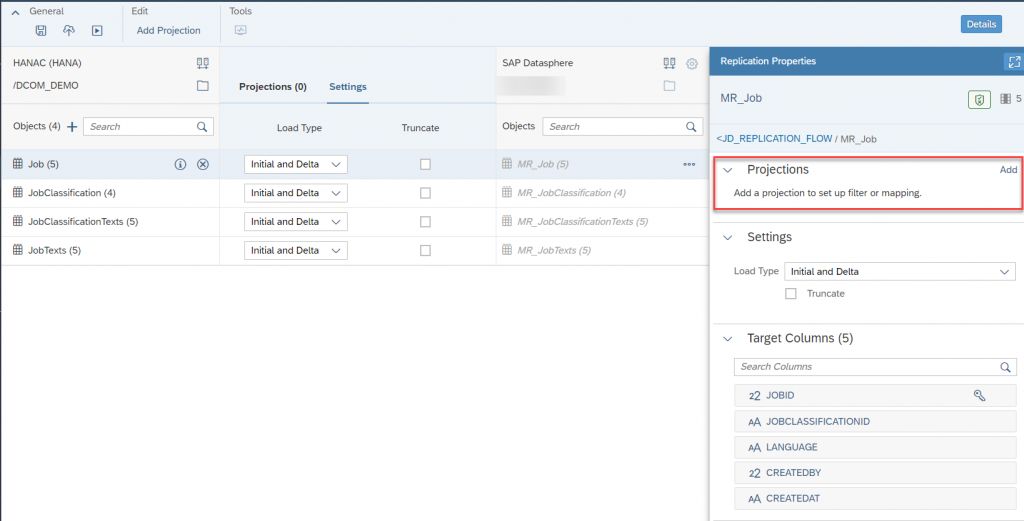Open Load Type dropdown for JobClassification row
Image resolution: width=1024 pixels, height=521 pixels.
[x=296, y=193]
